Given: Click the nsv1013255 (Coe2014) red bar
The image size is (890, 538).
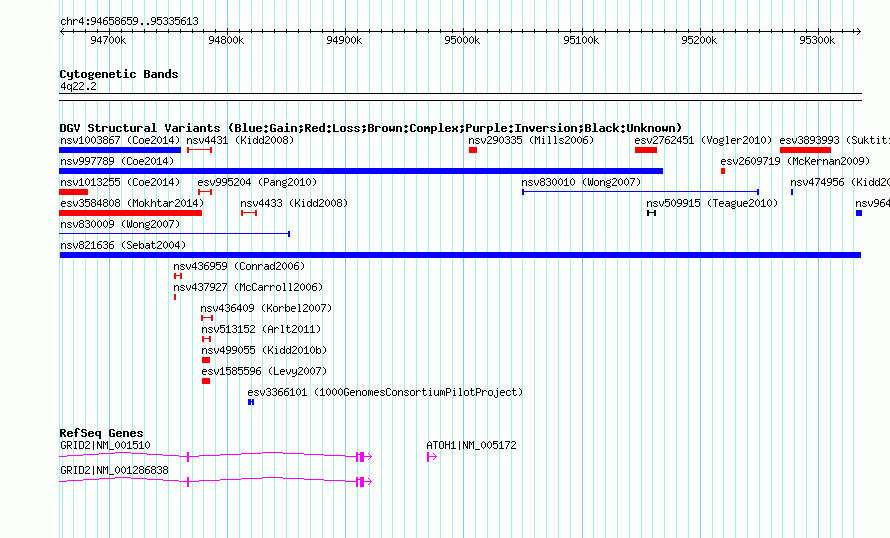Looking at the screenshot, I should (x=73, y=192).
